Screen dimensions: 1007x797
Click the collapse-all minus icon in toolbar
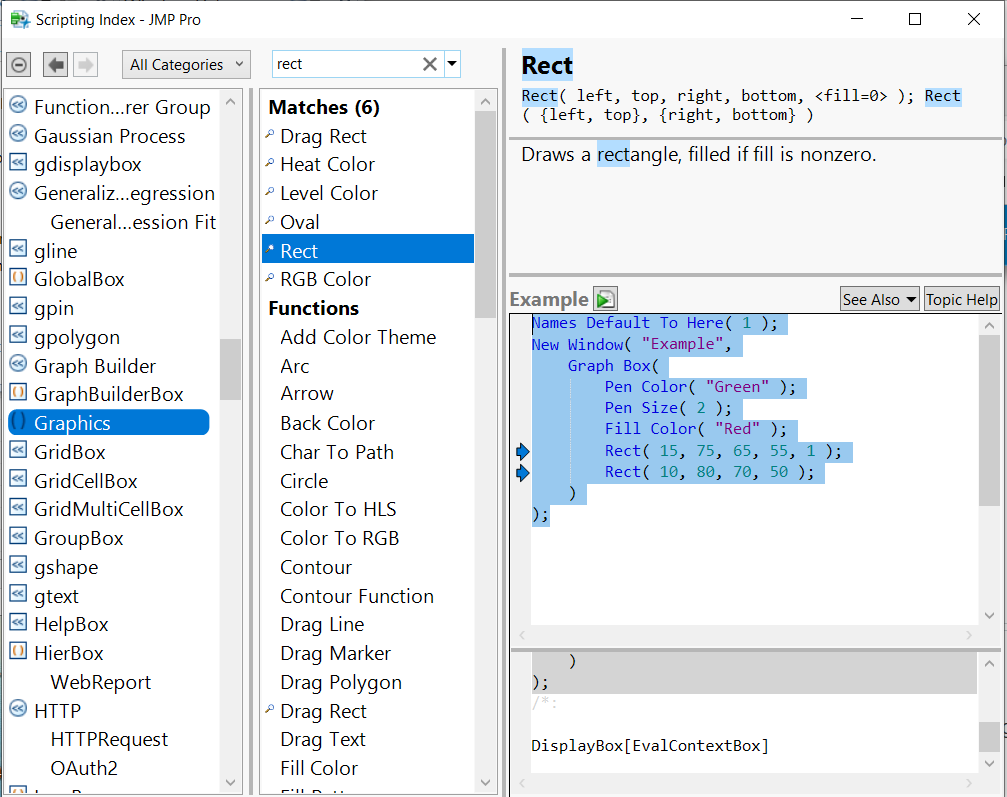(x=19, y=65)
